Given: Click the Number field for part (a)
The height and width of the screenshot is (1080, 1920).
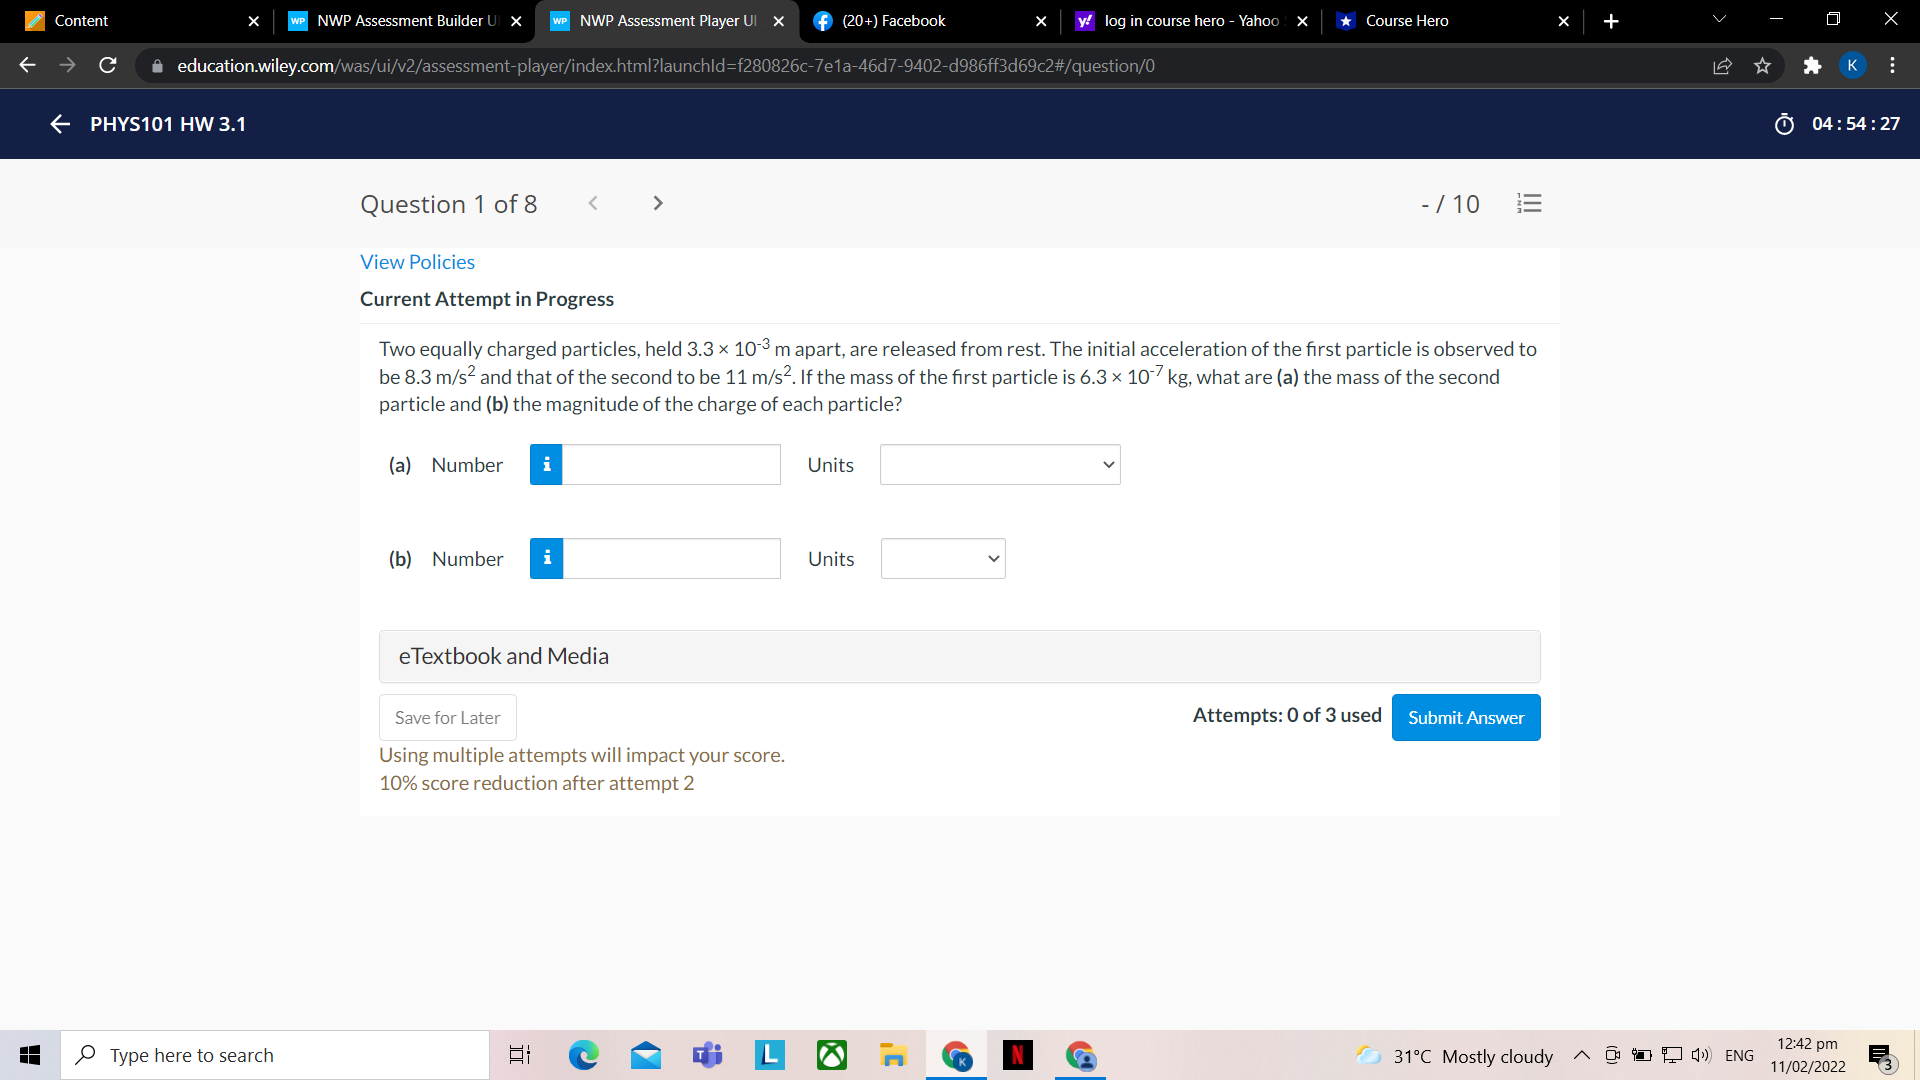Looking at the screenshot, I should (x=670, y=464).
